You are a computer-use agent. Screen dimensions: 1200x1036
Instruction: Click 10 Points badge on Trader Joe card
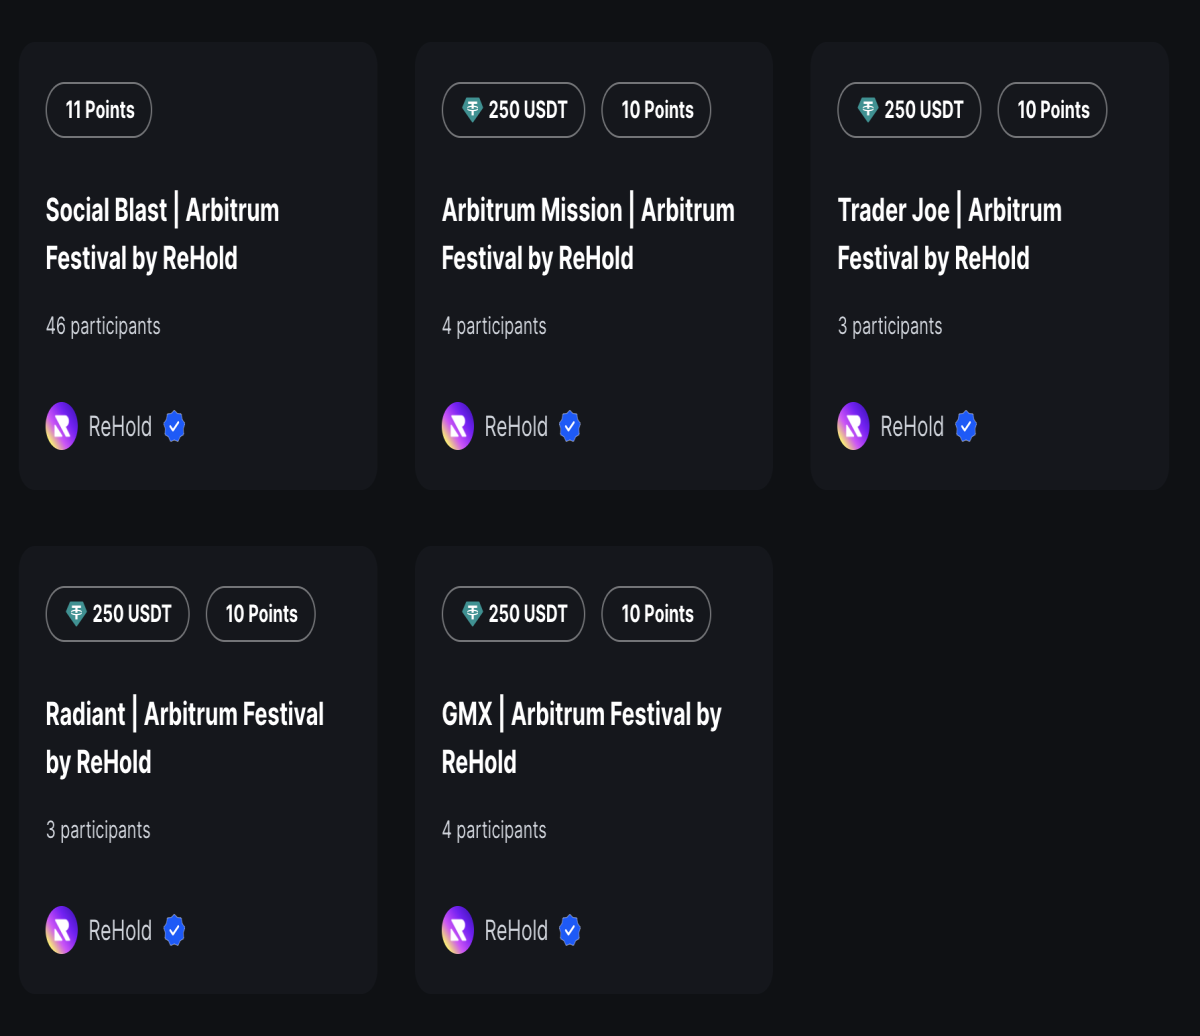1052,110
